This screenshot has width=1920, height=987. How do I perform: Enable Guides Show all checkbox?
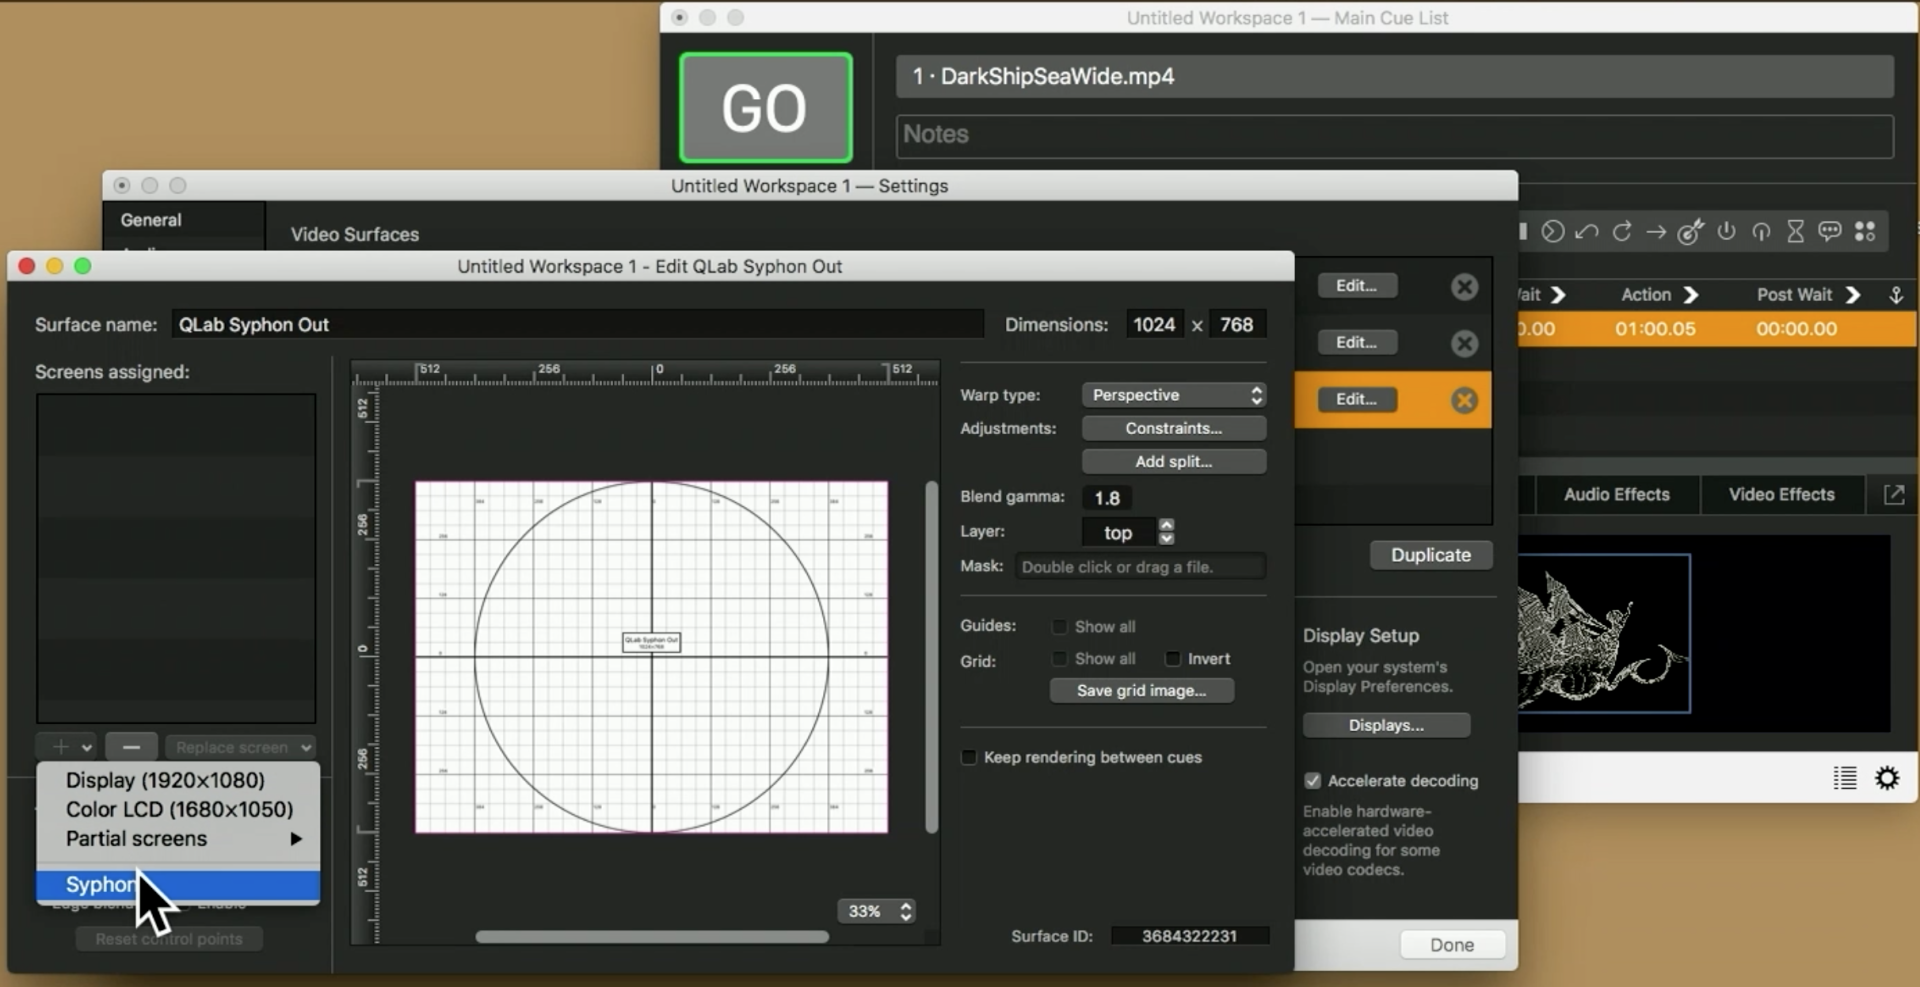pos(1059,627)
